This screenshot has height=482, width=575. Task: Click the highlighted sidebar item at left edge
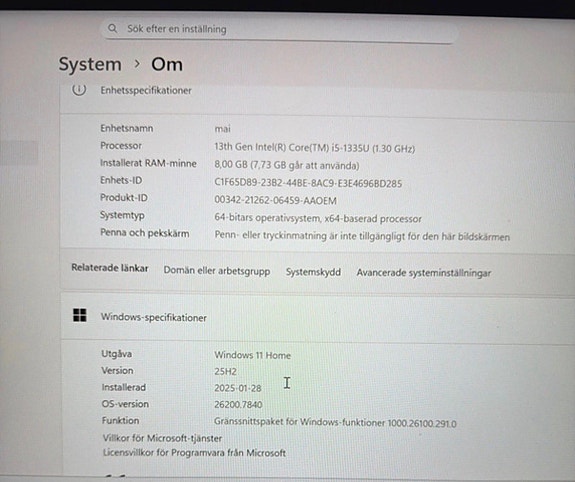(19, 152)
